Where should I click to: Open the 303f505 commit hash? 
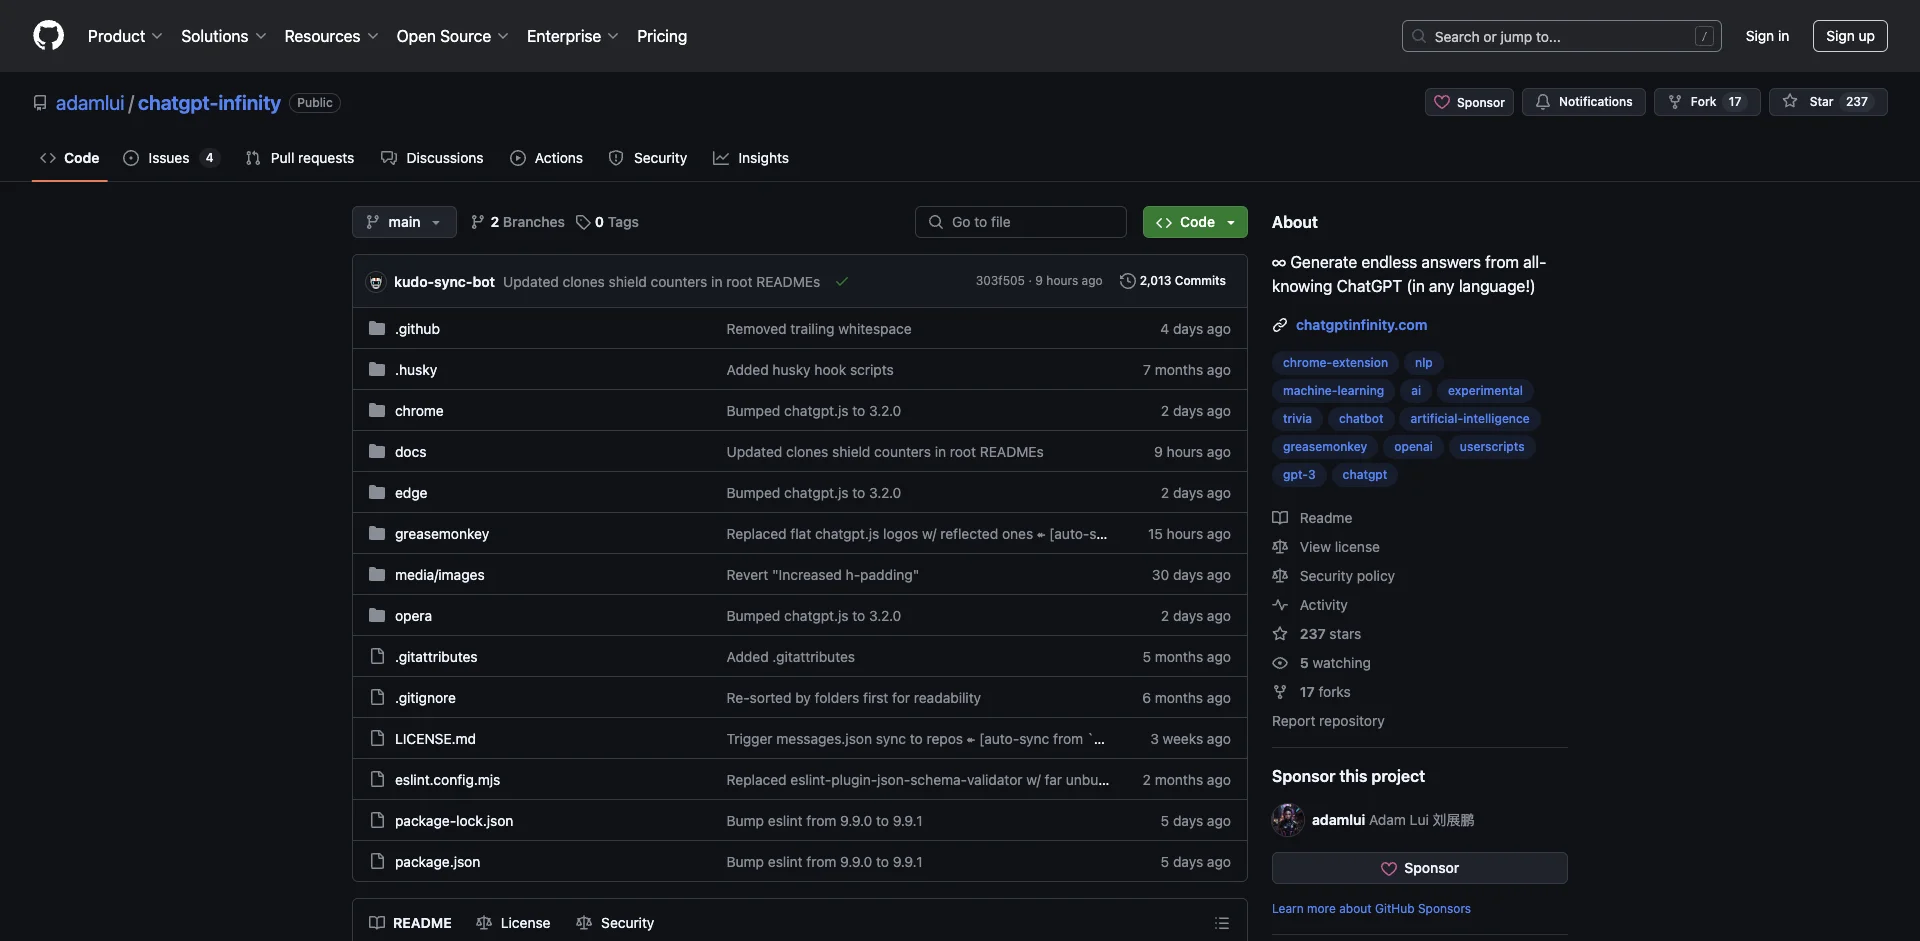point(1000,281)
